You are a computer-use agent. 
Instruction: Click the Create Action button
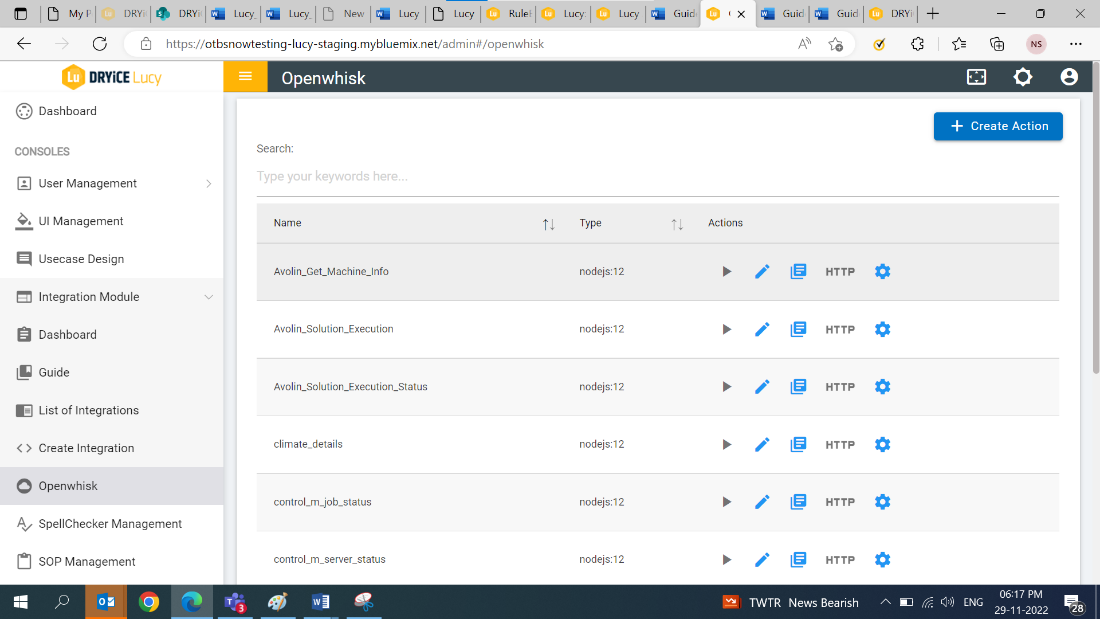[x=998, y=126]
